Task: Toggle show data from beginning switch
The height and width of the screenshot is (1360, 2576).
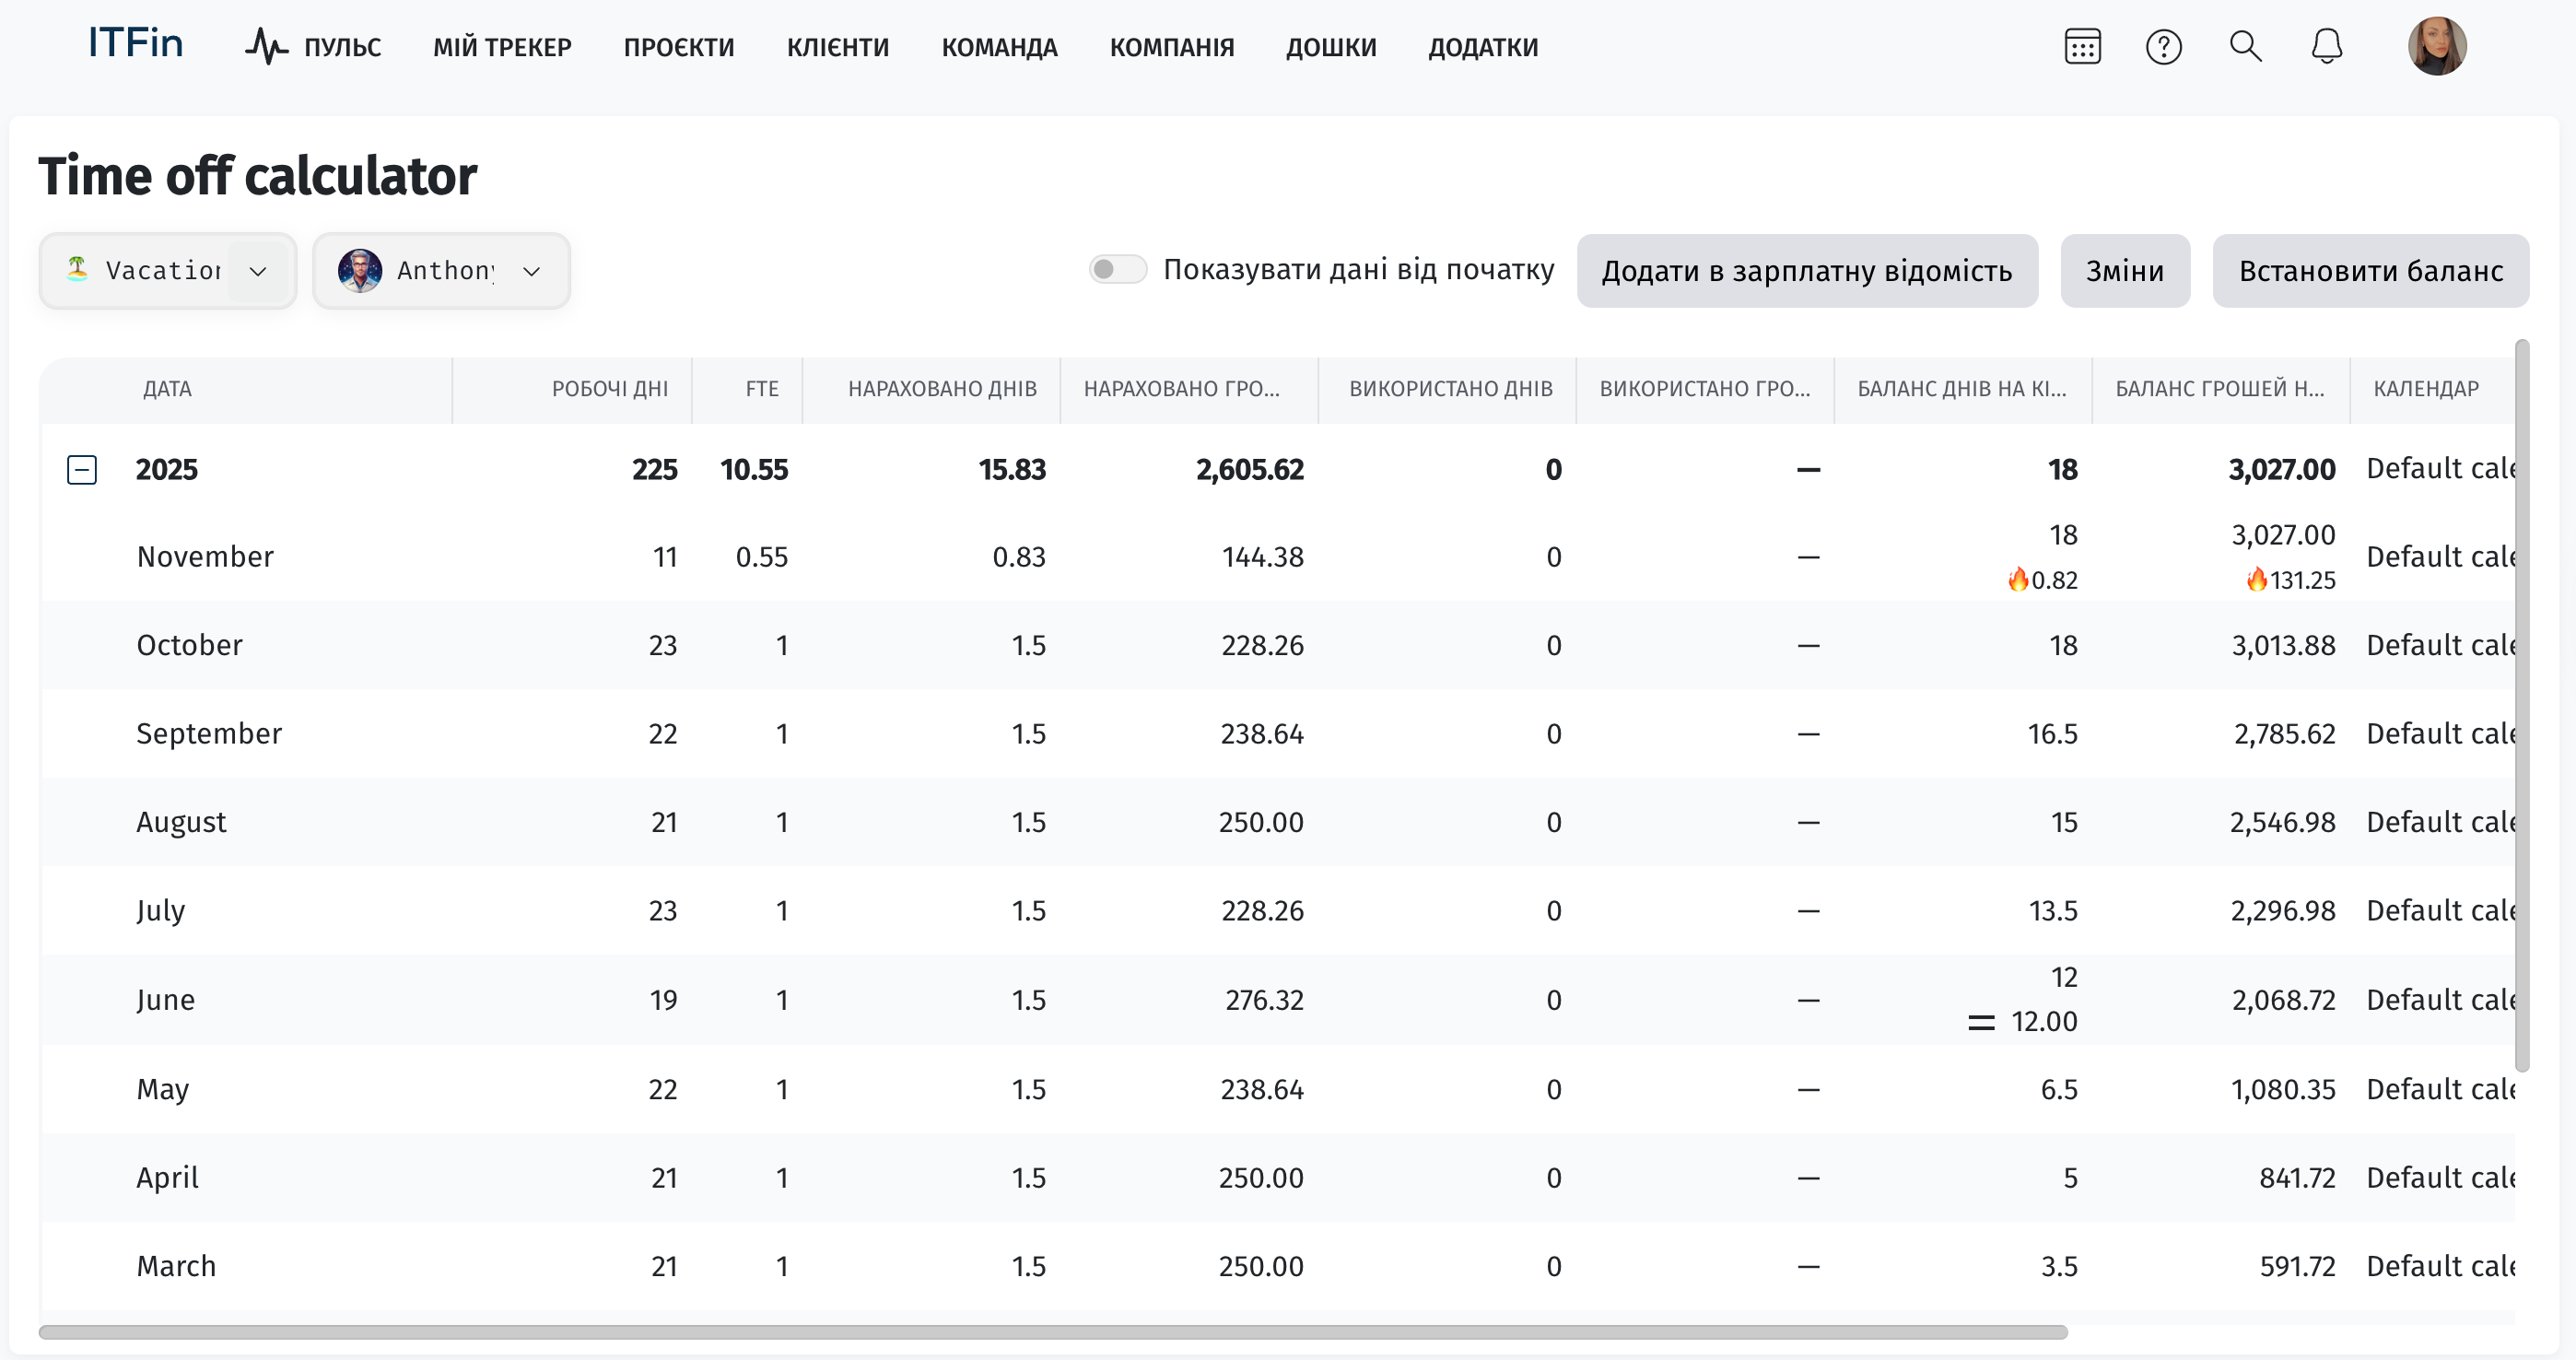Action: tap(1117, 270)
